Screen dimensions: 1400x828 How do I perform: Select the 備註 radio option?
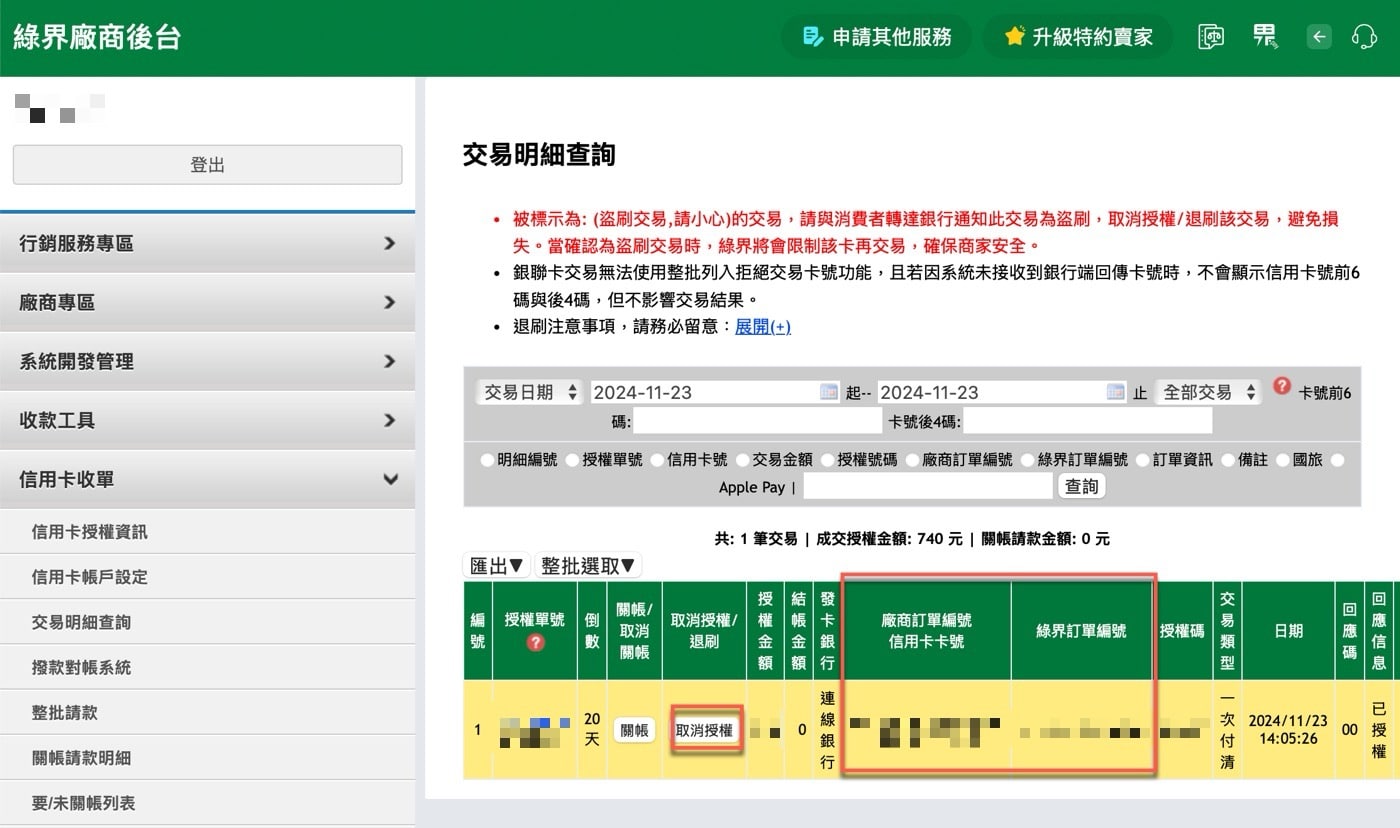point(1227,460)
